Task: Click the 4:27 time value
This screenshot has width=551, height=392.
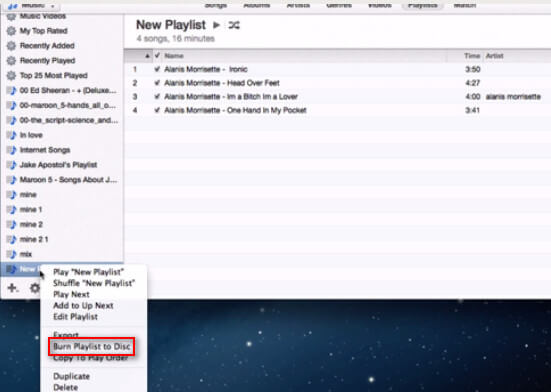Action: click(473, 83)
